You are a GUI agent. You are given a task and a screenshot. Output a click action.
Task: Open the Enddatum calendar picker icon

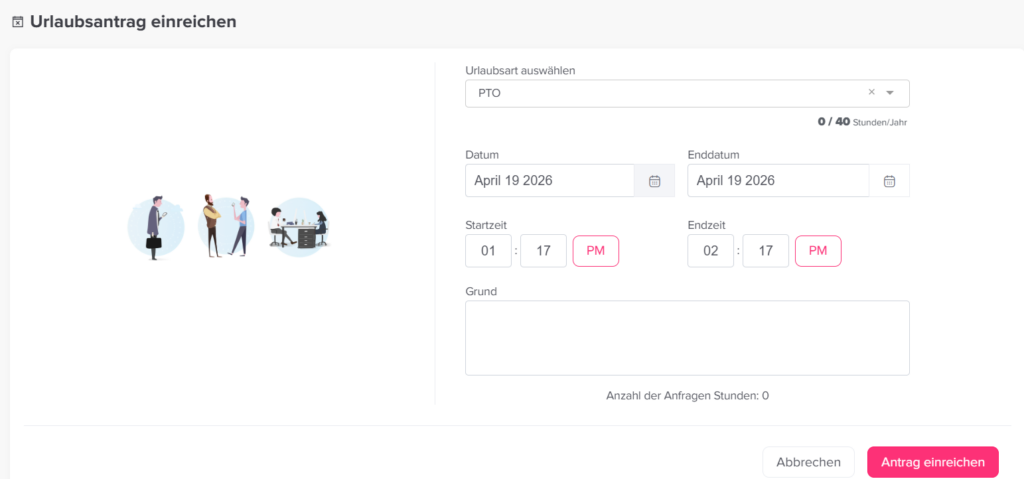coord(889,181)
